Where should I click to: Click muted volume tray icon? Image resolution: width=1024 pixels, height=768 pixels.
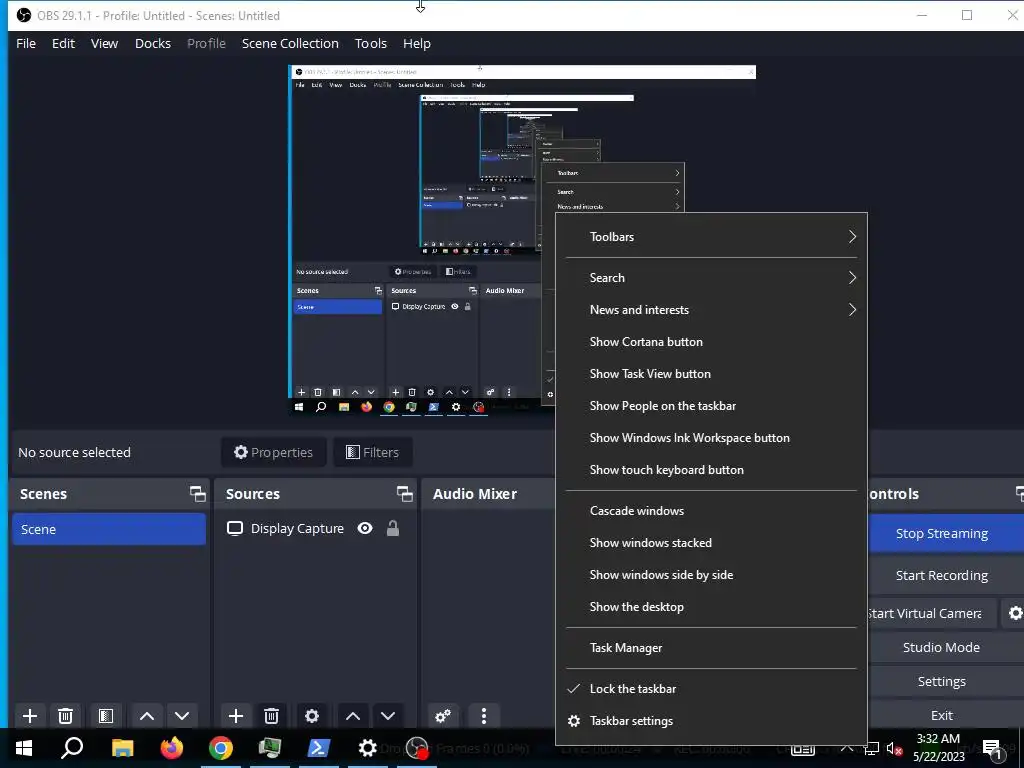894,748
